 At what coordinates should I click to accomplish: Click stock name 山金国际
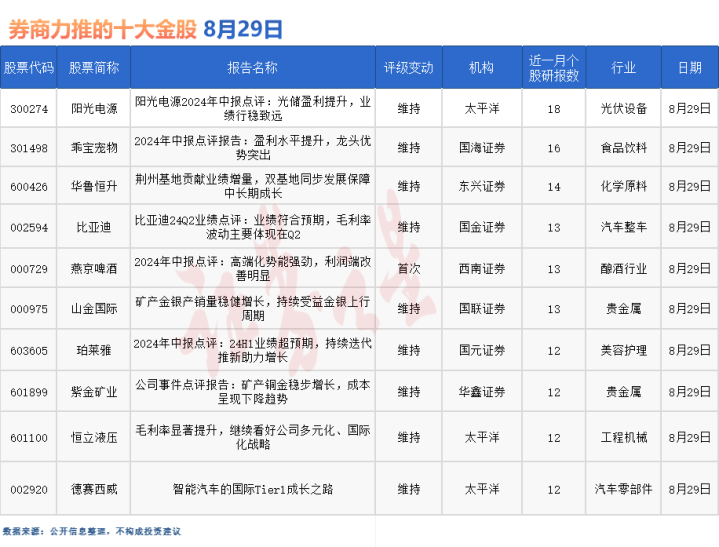click(94, 309)
